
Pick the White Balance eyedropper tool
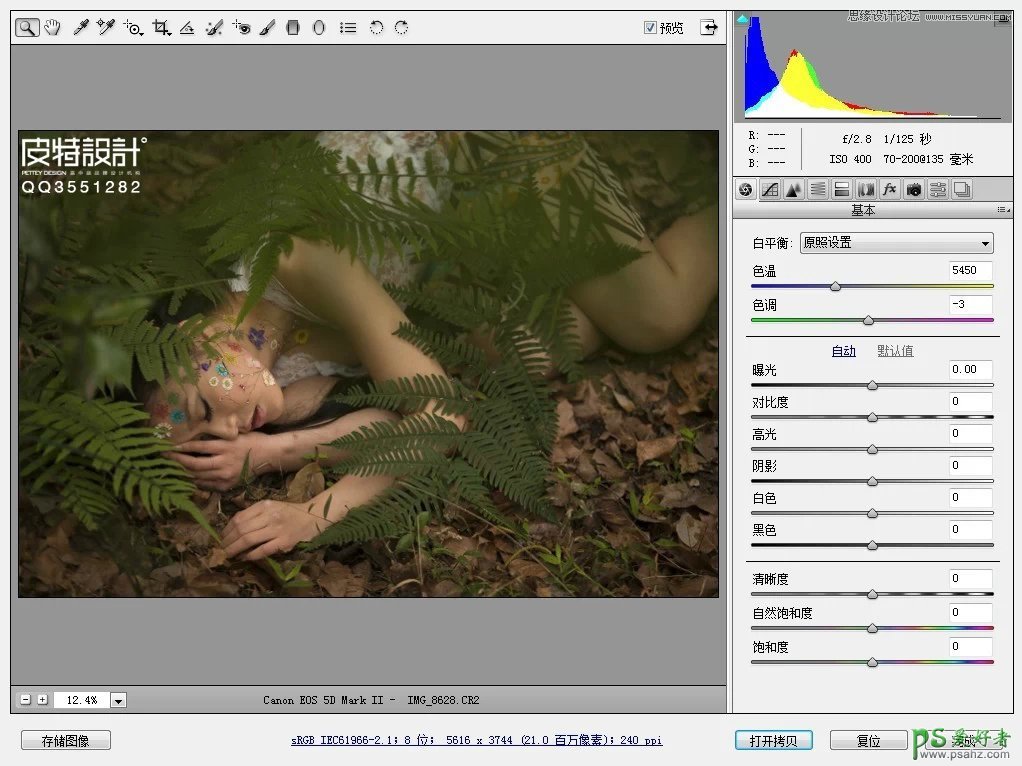tap(81, 28)
